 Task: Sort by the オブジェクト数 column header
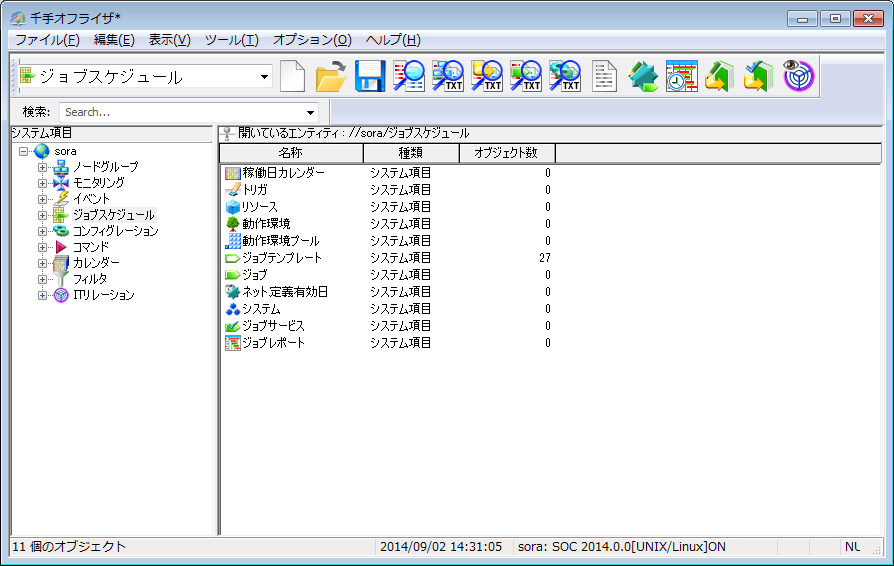[x=507, y=153]
